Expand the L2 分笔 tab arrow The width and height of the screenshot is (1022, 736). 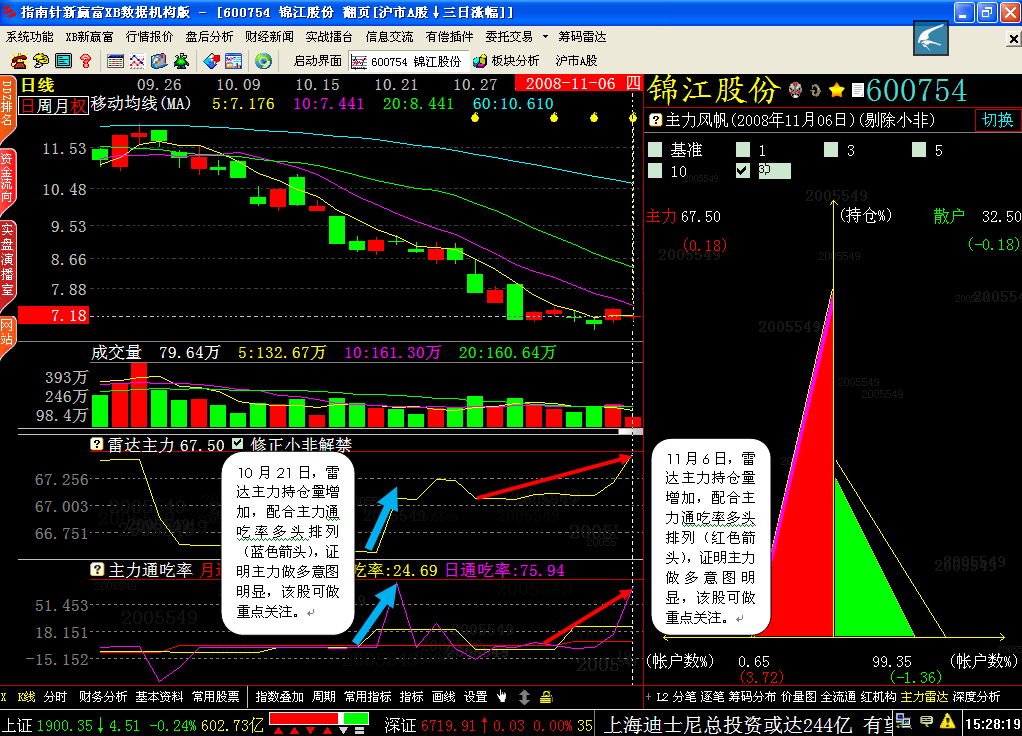point(649,697)
